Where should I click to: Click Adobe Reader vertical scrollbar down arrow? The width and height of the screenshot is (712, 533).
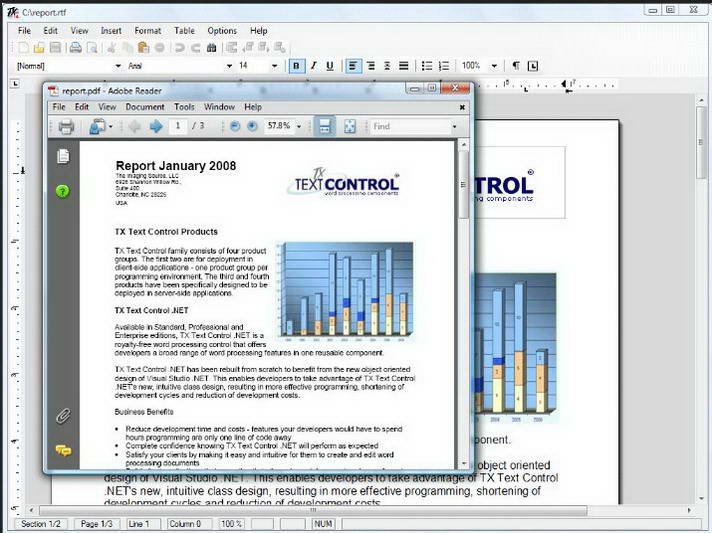point(464,464)
